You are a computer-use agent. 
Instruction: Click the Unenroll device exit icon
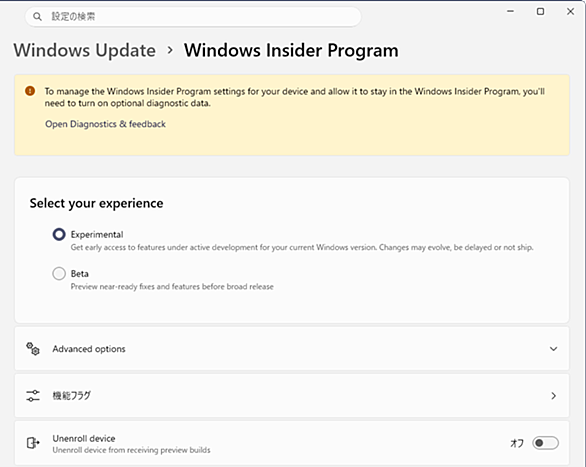tap(33, 443)
